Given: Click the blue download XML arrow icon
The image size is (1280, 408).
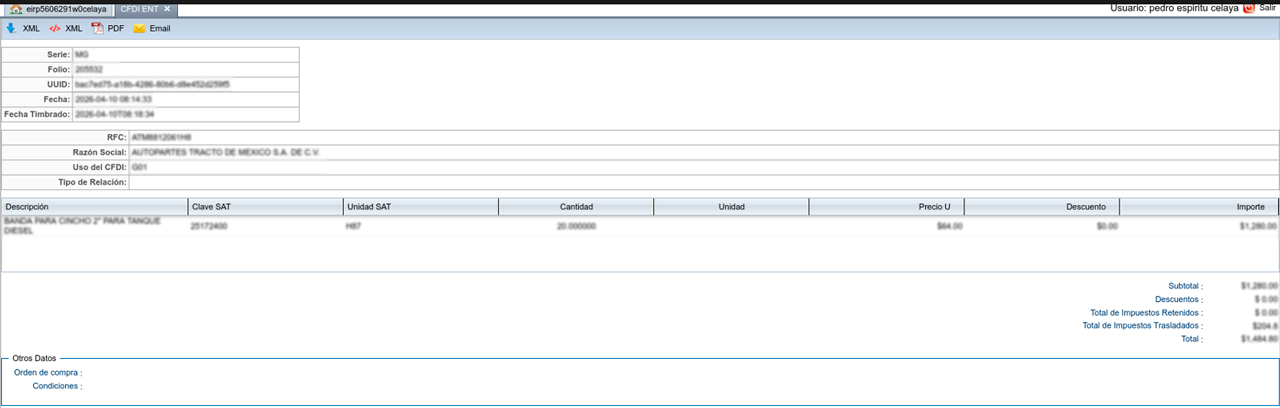Looking at the screenshot, I should 10,29.
